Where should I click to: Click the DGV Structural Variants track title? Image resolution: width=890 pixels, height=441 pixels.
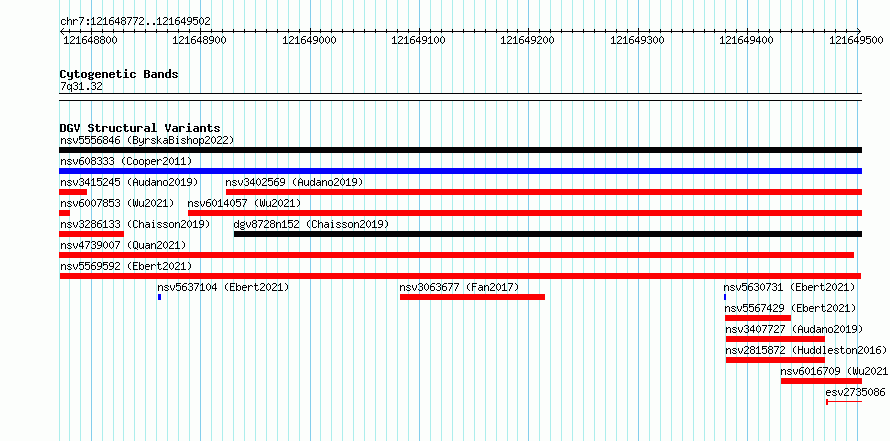(x=140, y=128)
